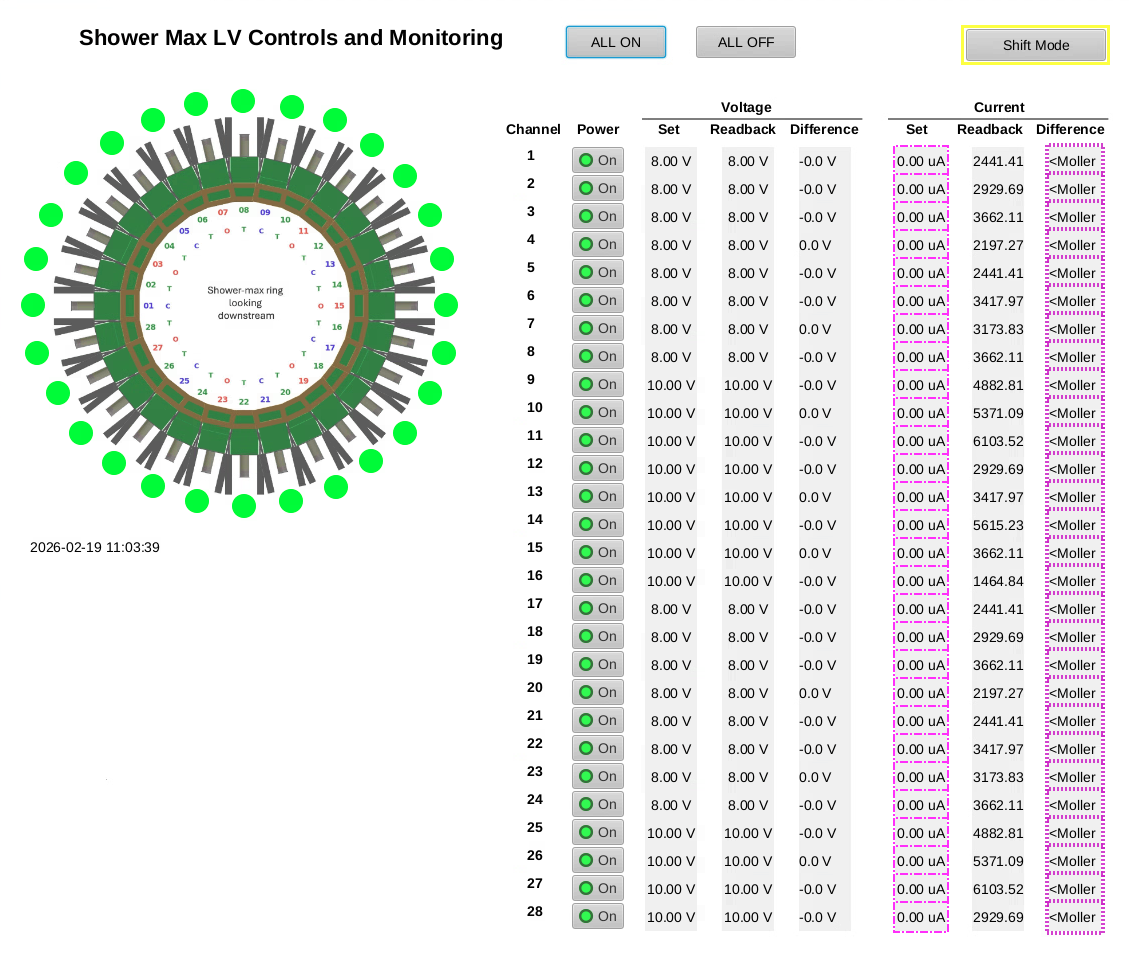Click the Shower-max ring center label
This screenshot has height=959, width=1133.
tap(245, 303)
